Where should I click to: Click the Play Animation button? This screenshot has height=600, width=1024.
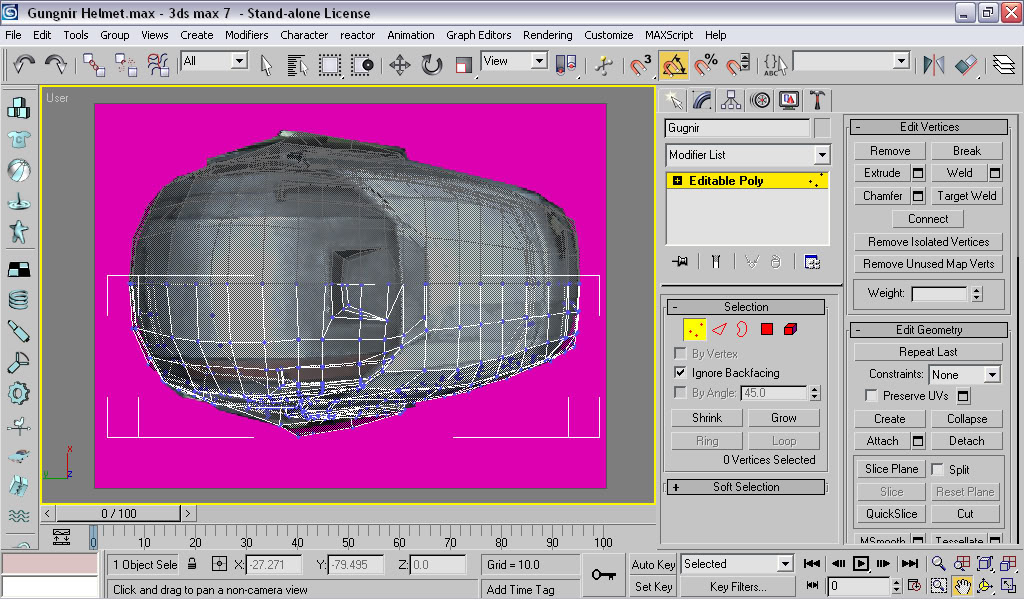point(860,564)
